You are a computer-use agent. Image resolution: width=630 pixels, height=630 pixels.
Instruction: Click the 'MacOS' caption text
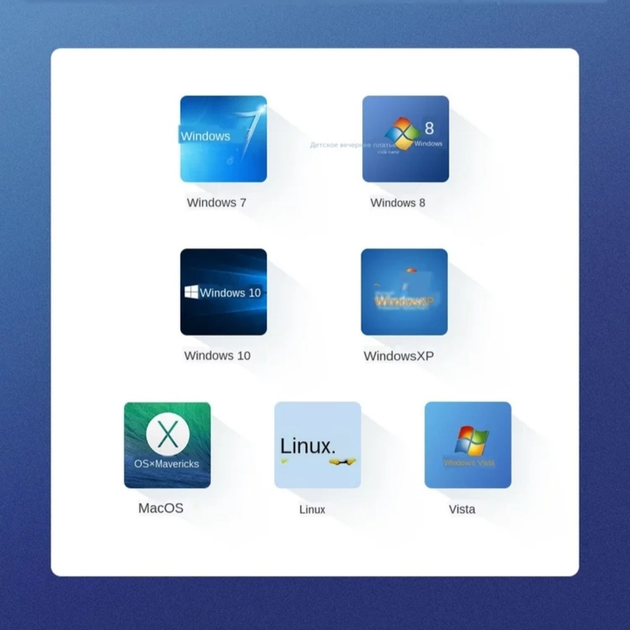(161, 508)
